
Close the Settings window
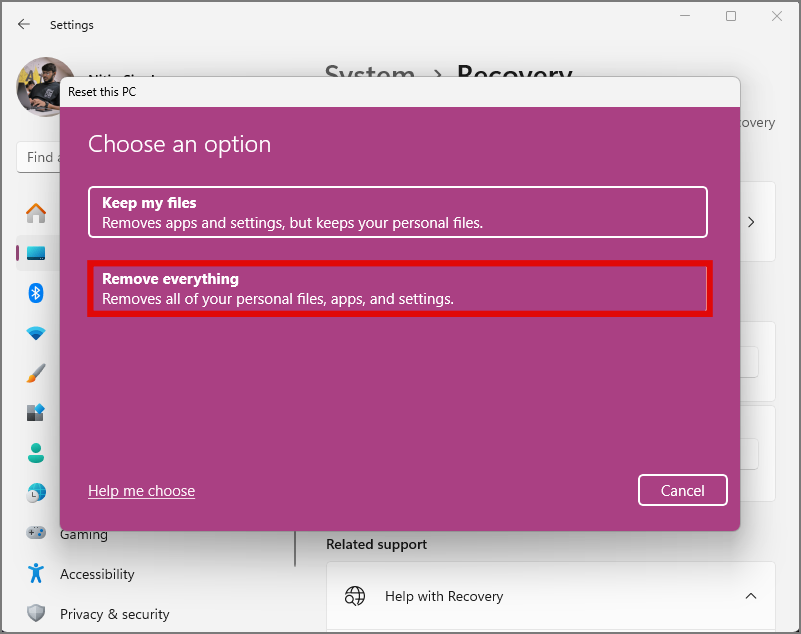tap(777, 16)
